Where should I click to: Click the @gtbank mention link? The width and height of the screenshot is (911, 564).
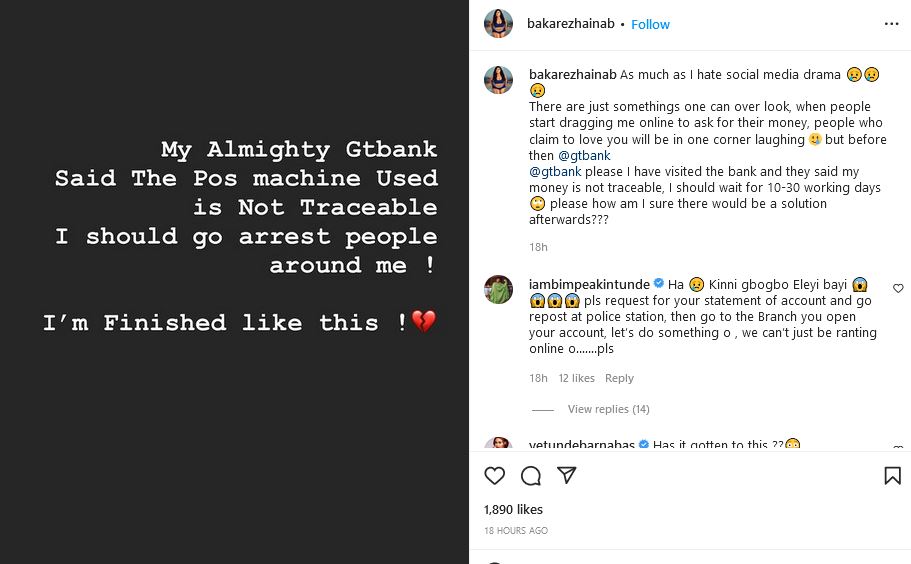(585, 155)
